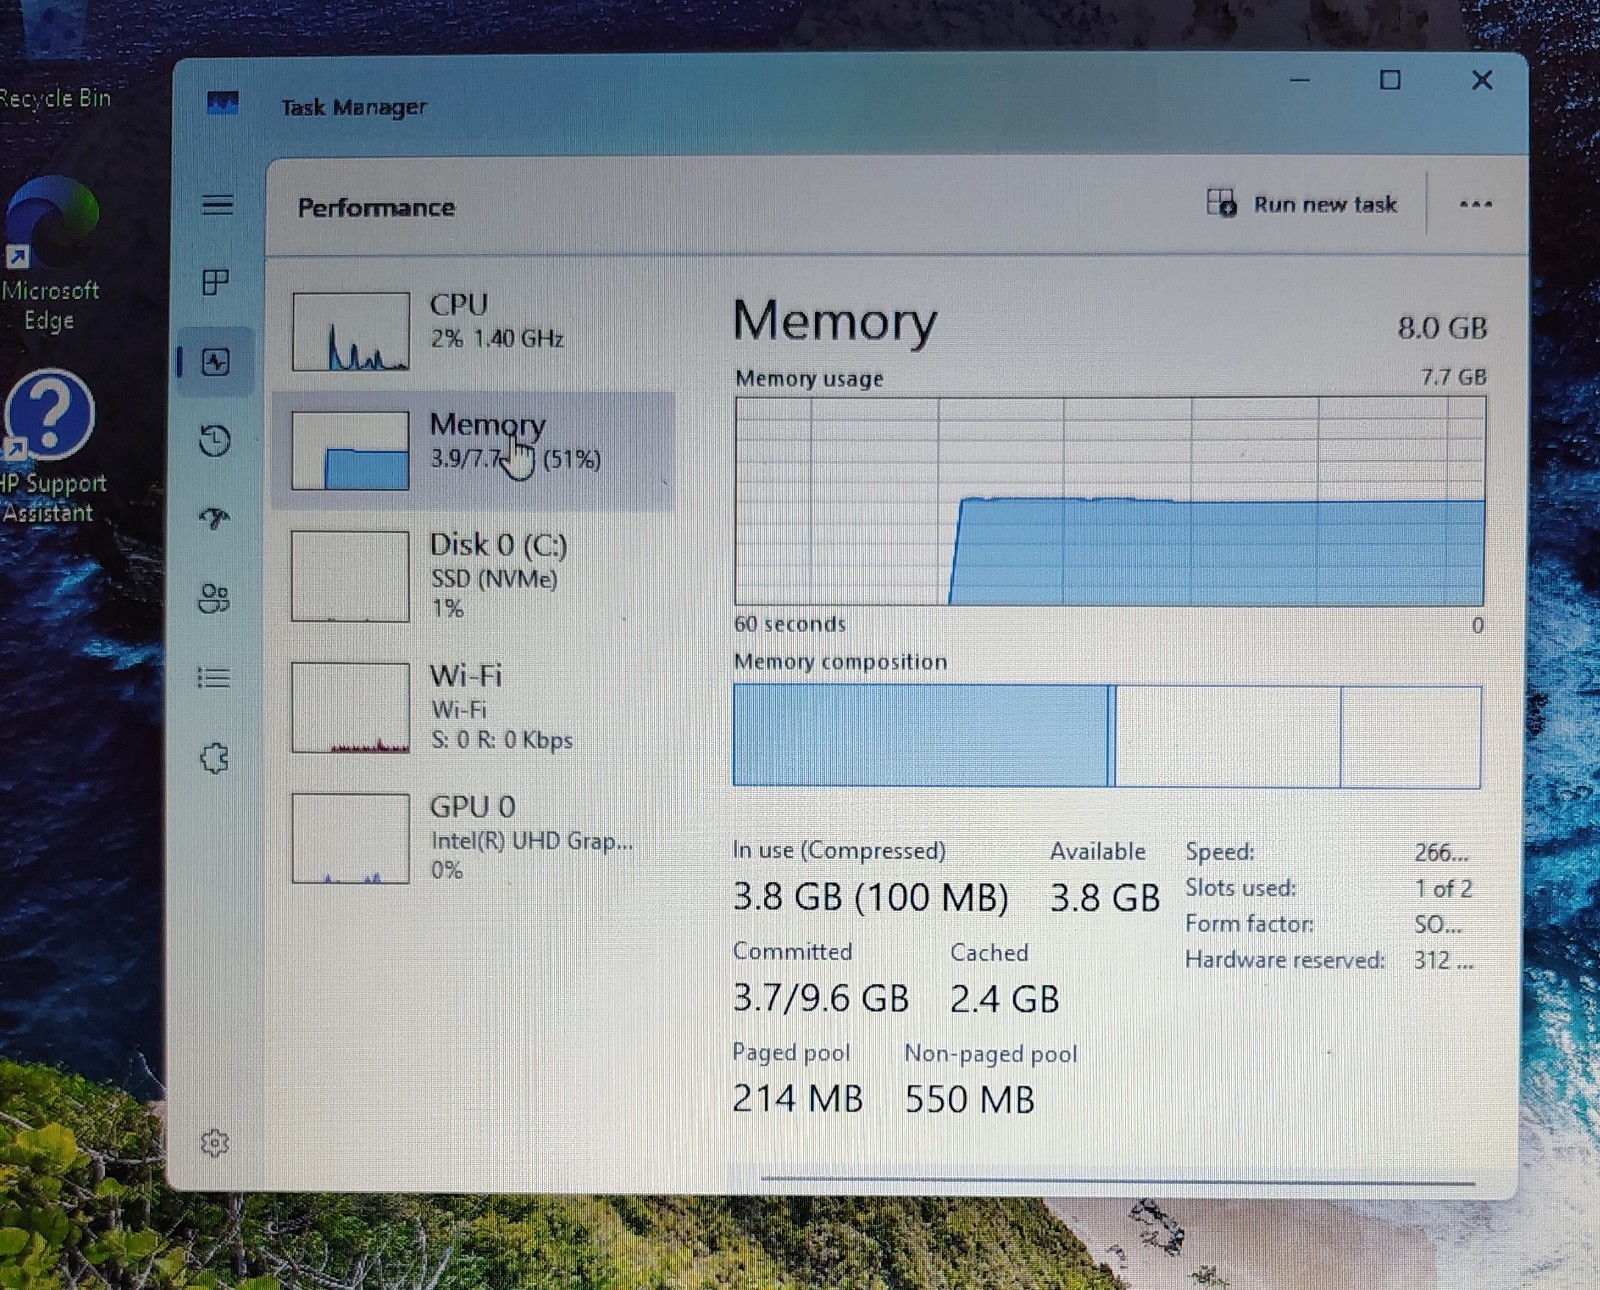Click the Cached 2.4 GB value

[1004, 999]
